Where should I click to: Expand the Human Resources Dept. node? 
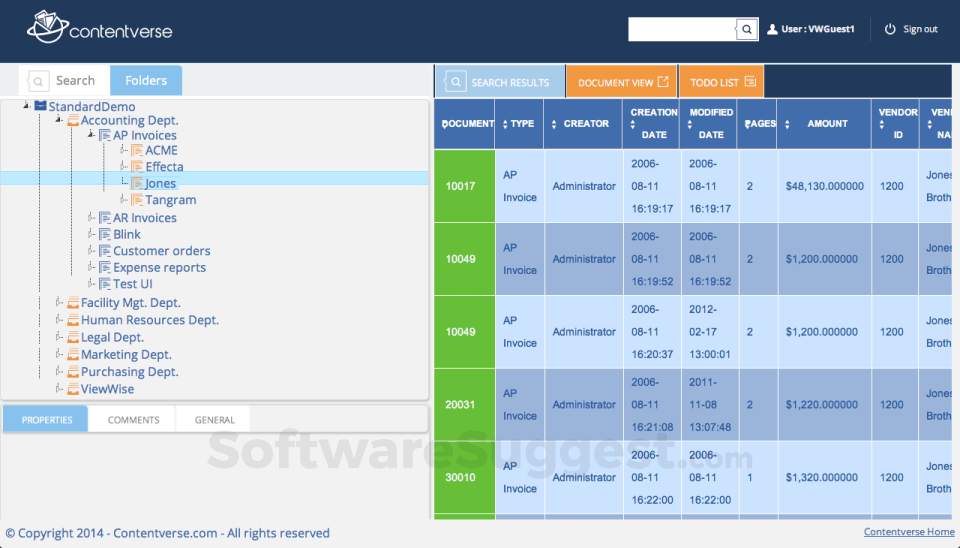tap(59, 319)
